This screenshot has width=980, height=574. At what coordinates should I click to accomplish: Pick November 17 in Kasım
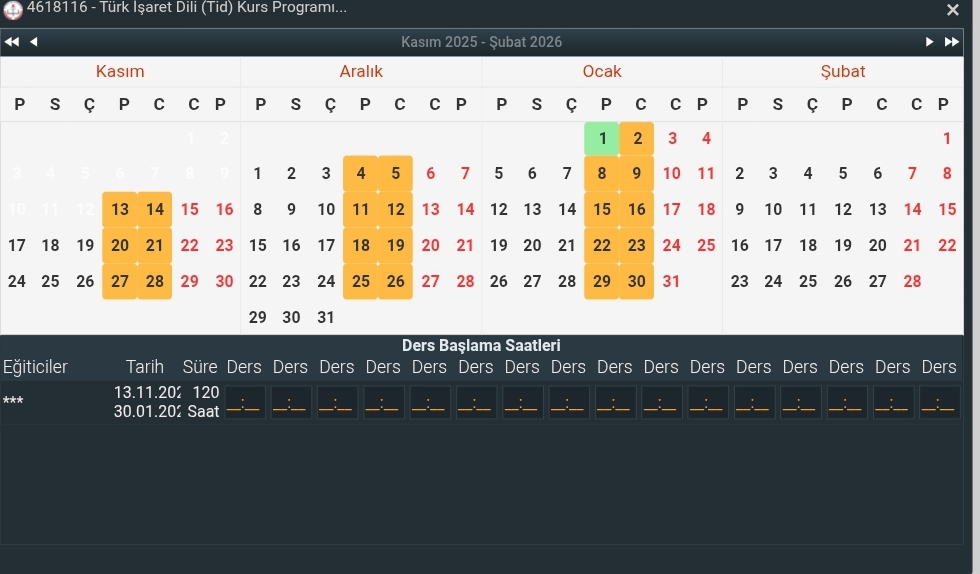17,245
